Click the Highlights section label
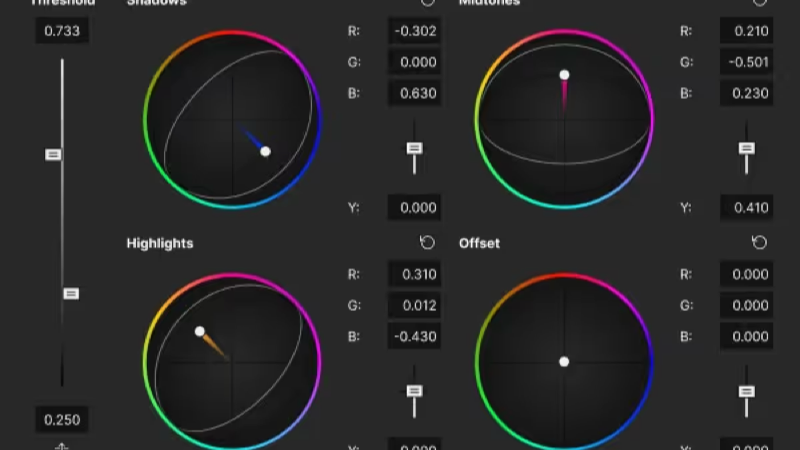 (160, 243)
